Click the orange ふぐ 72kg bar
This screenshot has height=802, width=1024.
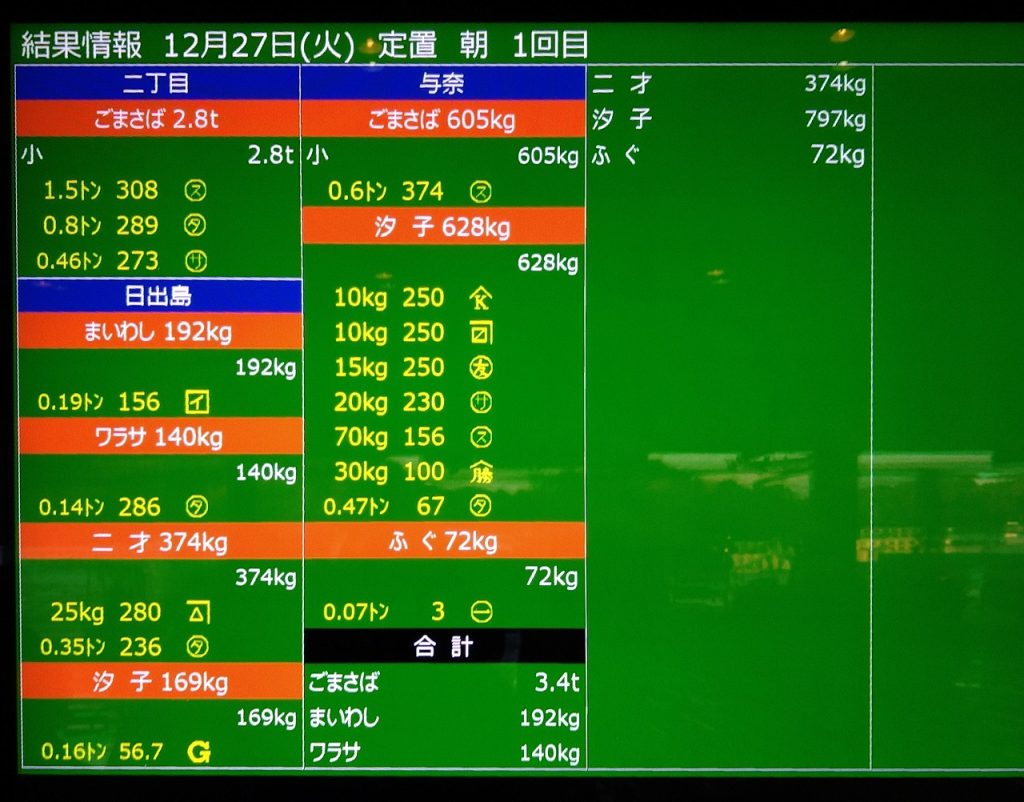(x=441, y=542)
